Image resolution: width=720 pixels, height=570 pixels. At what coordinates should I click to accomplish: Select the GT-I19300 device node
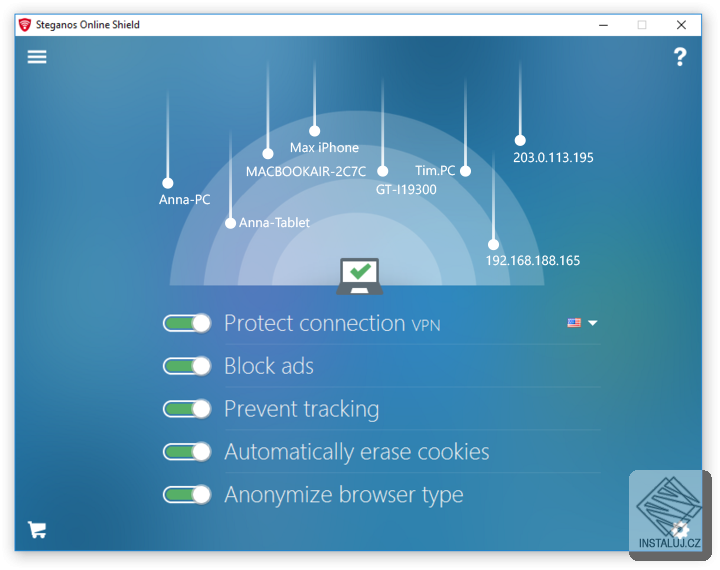pos(382,171)
